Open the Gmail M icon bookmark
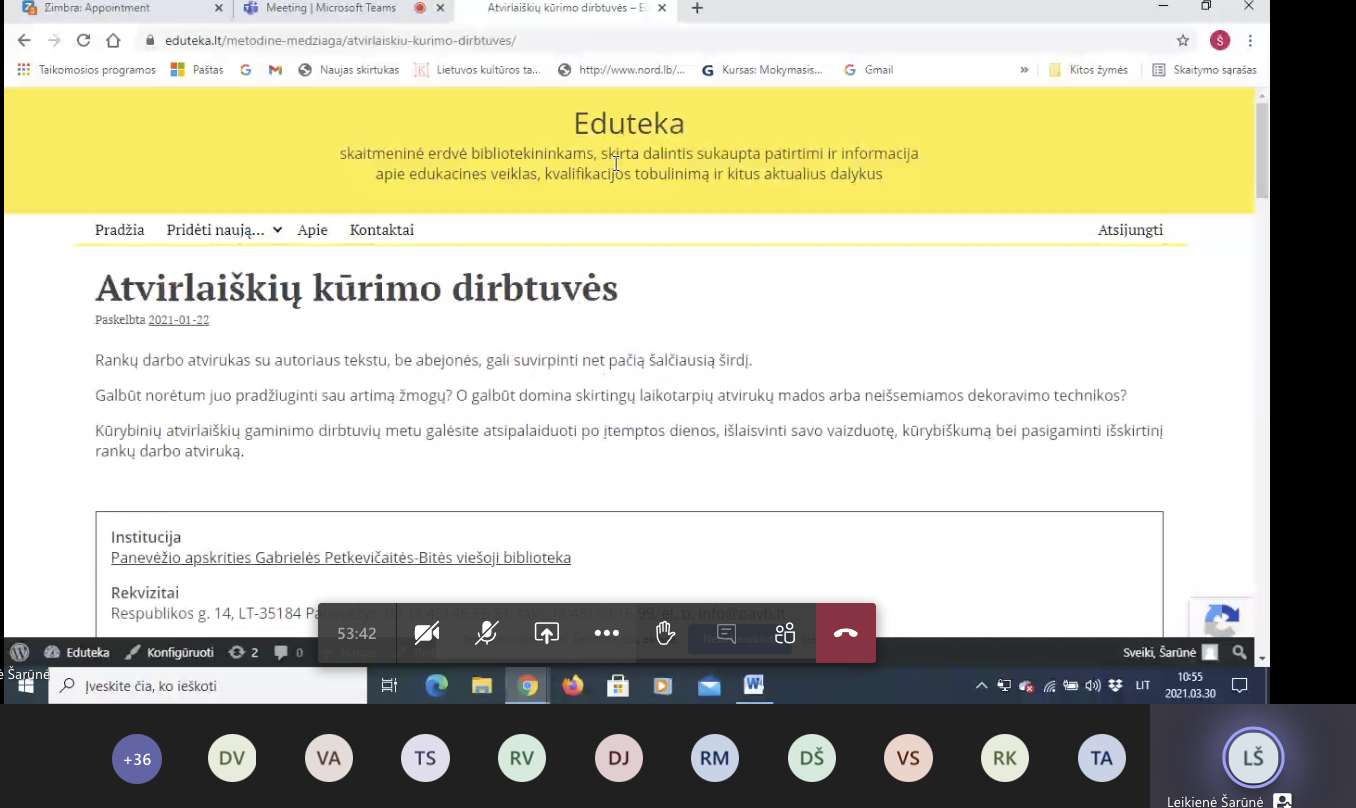This screenshot has width=1356, height=808. pos(276,70)
